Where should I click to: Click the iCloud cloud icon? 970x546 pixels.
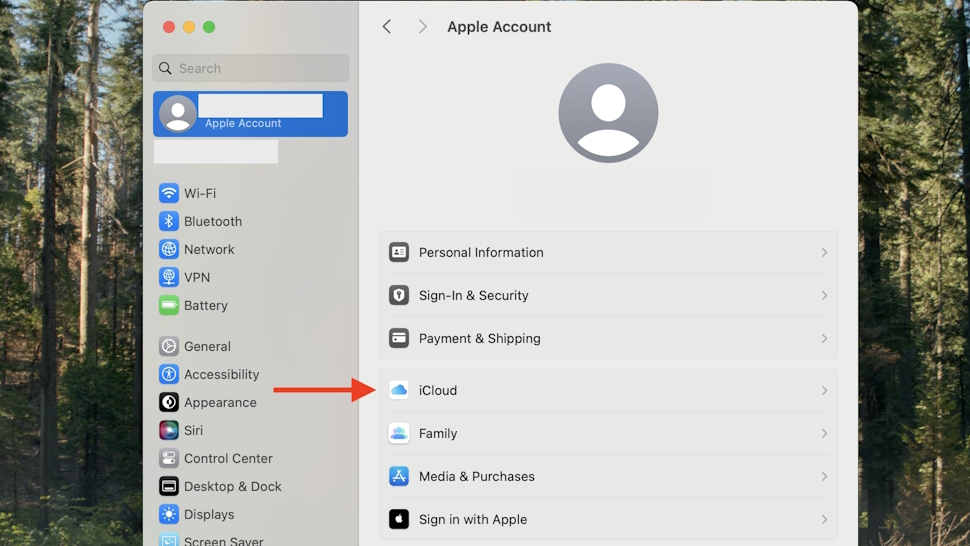pos(398,390)
